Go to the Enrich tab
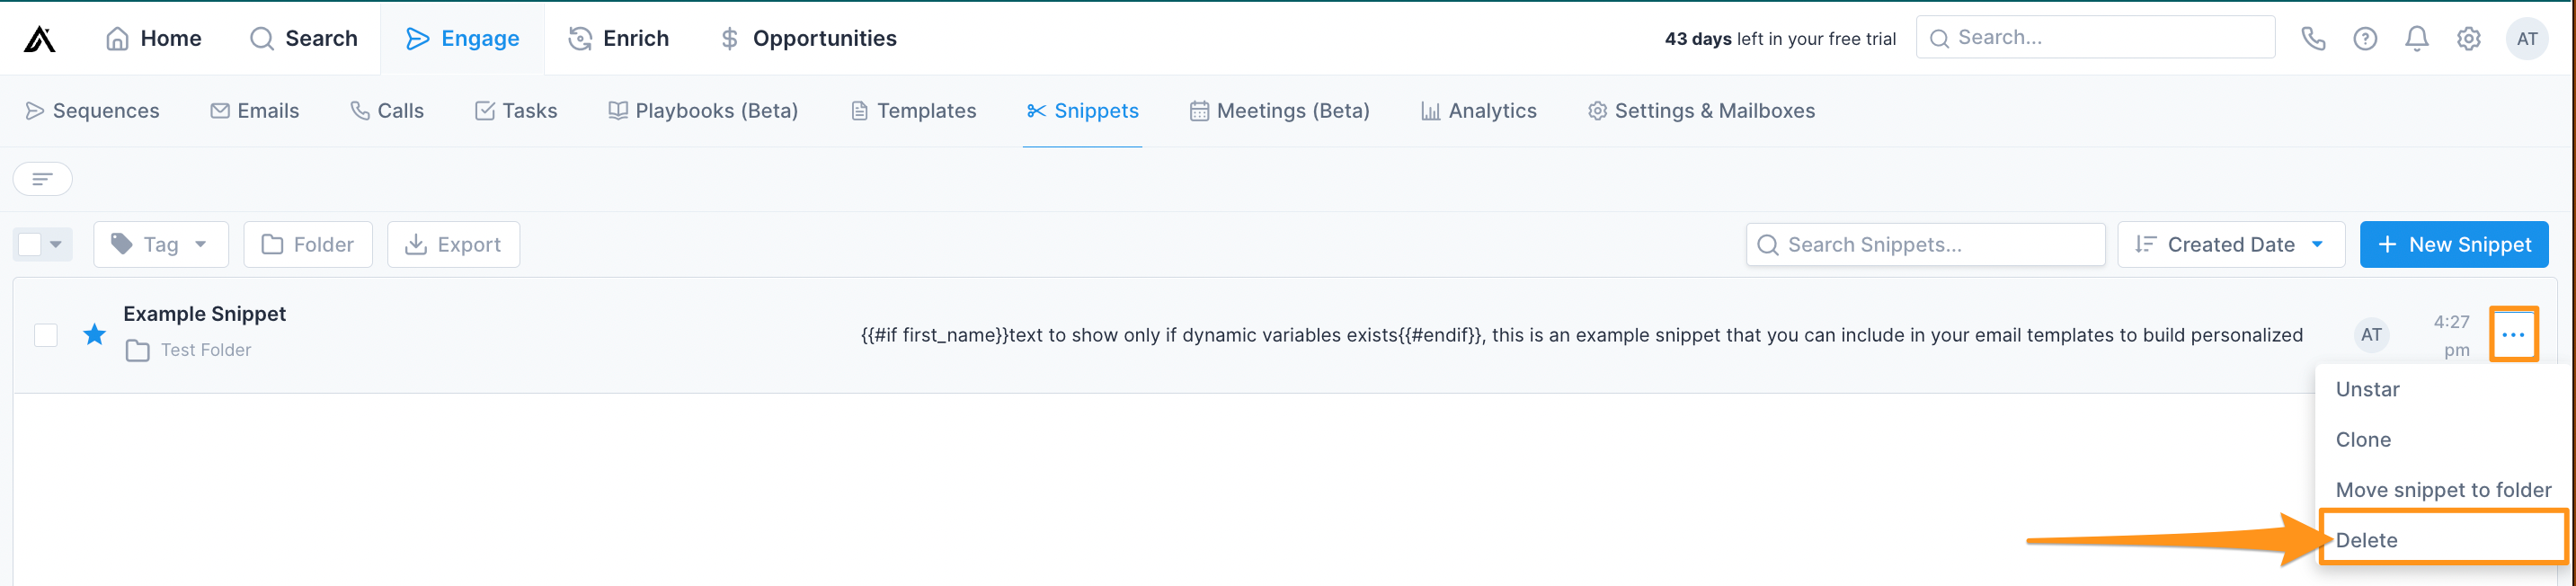 tap(619, 38)
